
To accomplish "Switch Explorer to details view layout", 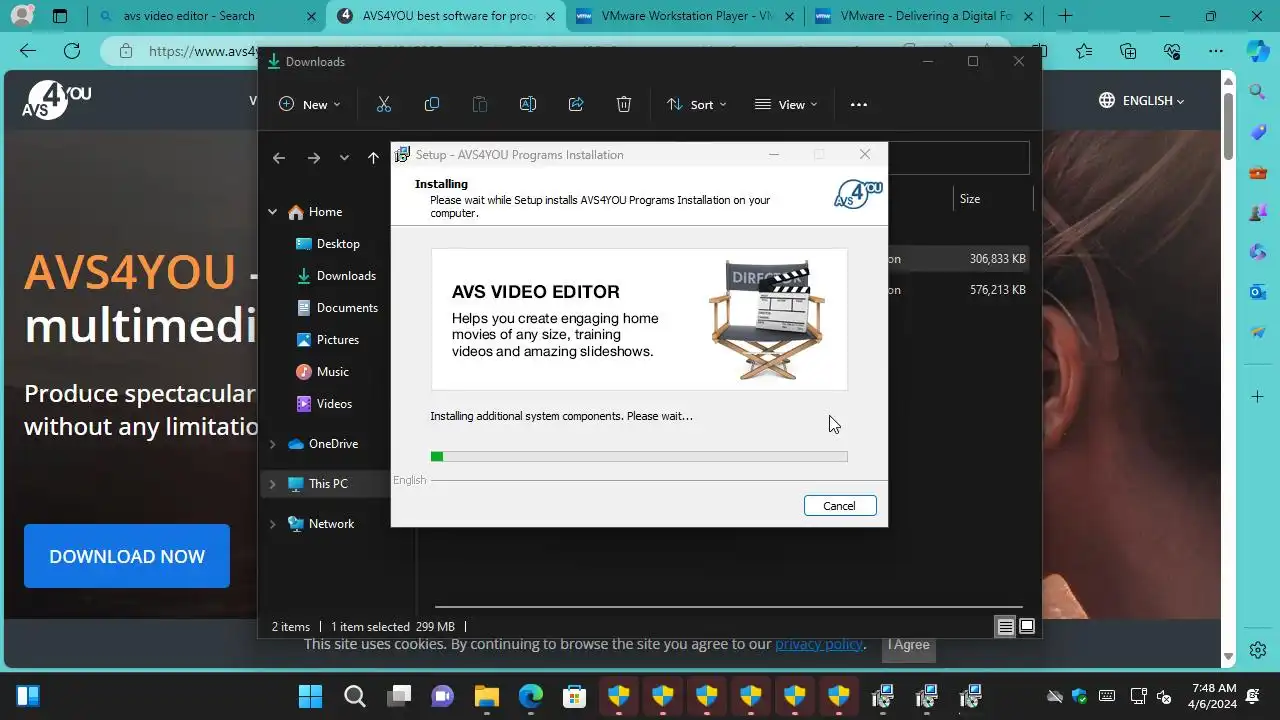I will coord(1006,627).
